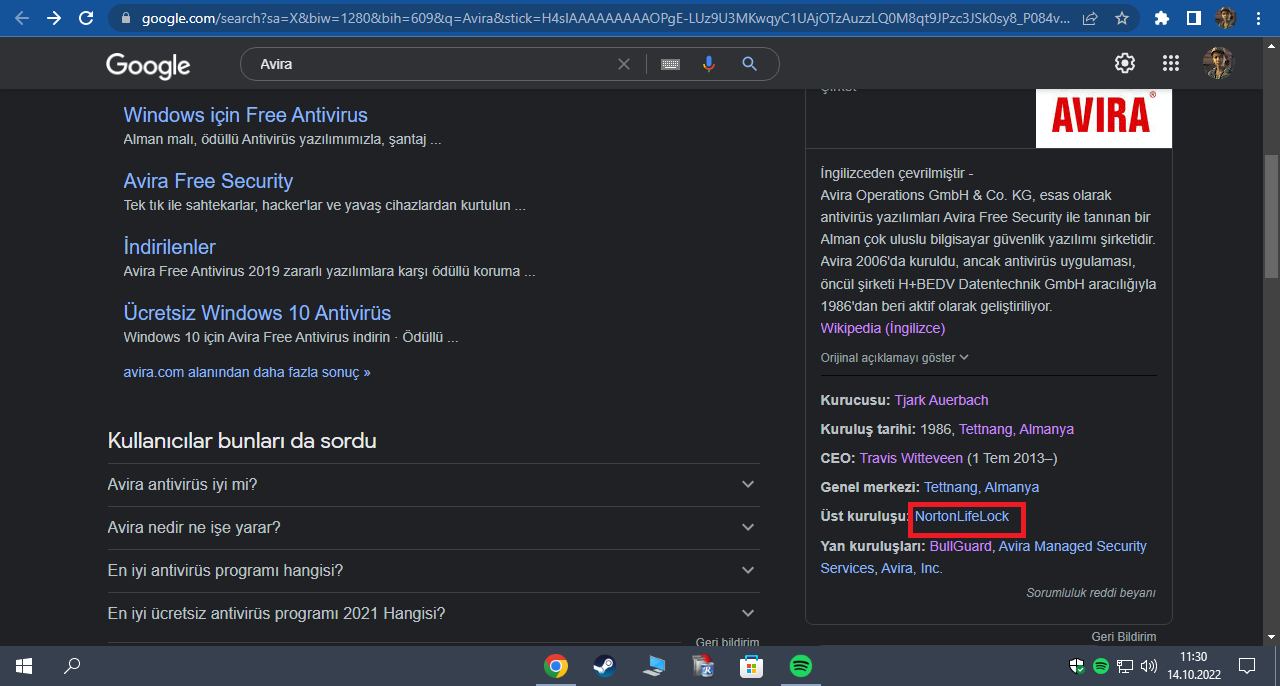Click 'Tettnang, Almanya' in Kuruluş tarihi row

(x=1016, y=429)
